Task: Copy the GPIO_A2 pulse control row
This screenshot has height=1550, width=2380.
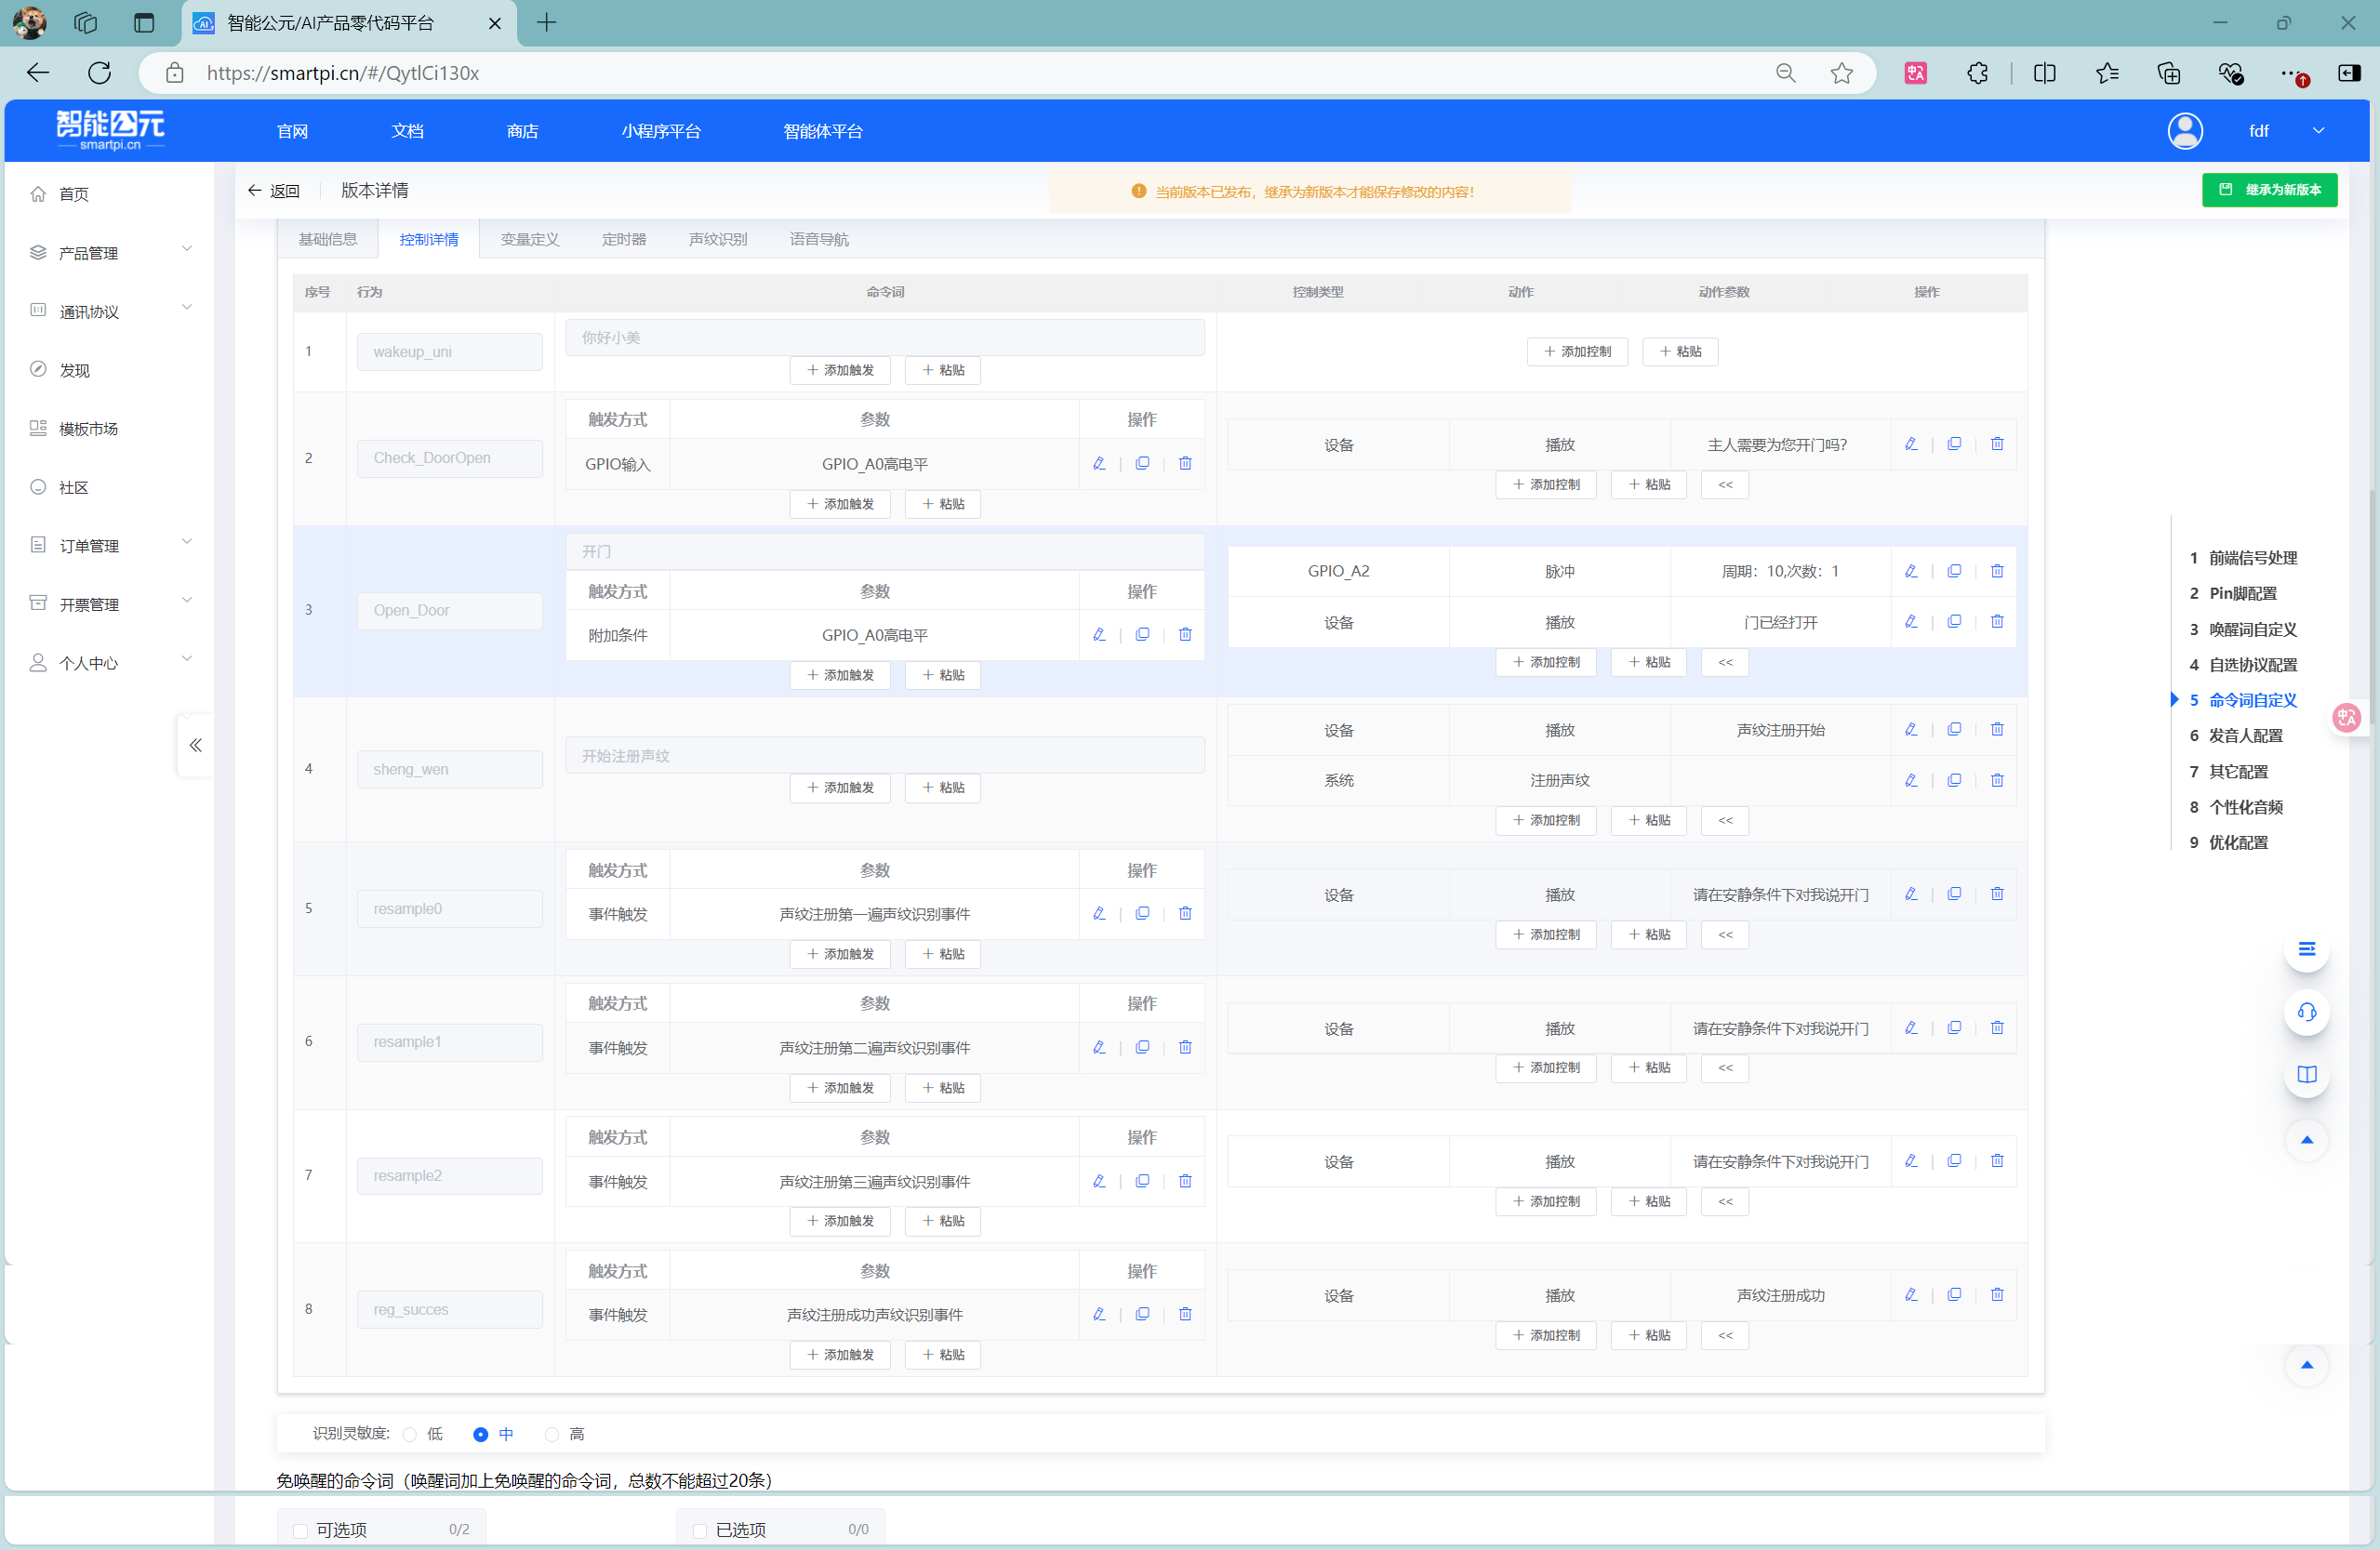Action: (1953, 571)
